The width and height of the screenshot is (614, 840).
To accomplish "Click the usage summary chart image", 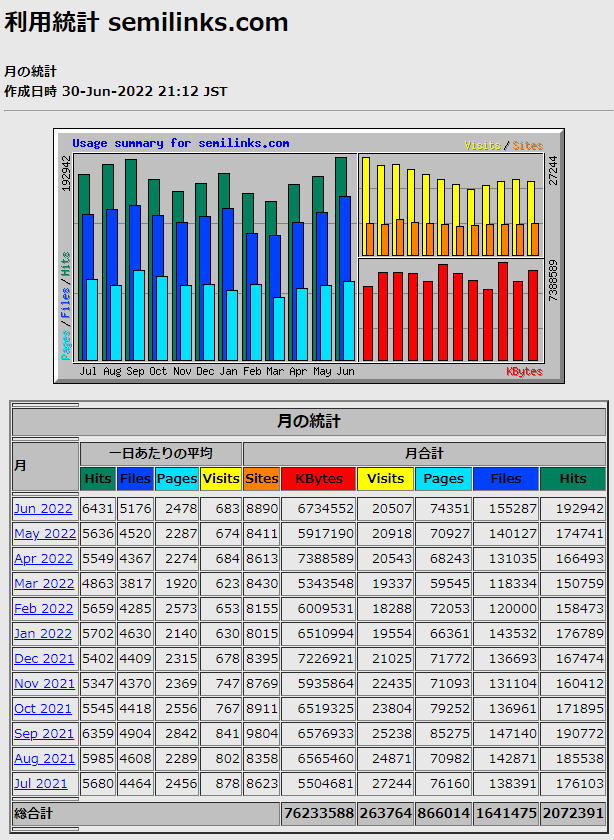I will point(308,255).
